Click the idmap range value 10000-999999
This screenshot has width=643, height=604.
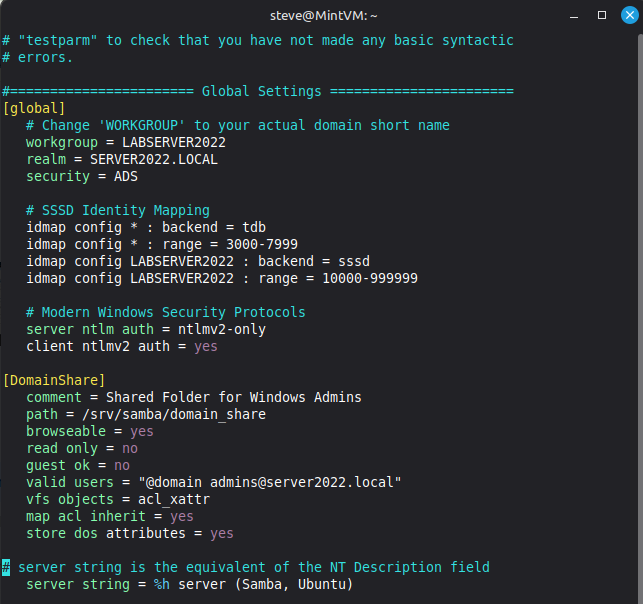click(370, 278)
